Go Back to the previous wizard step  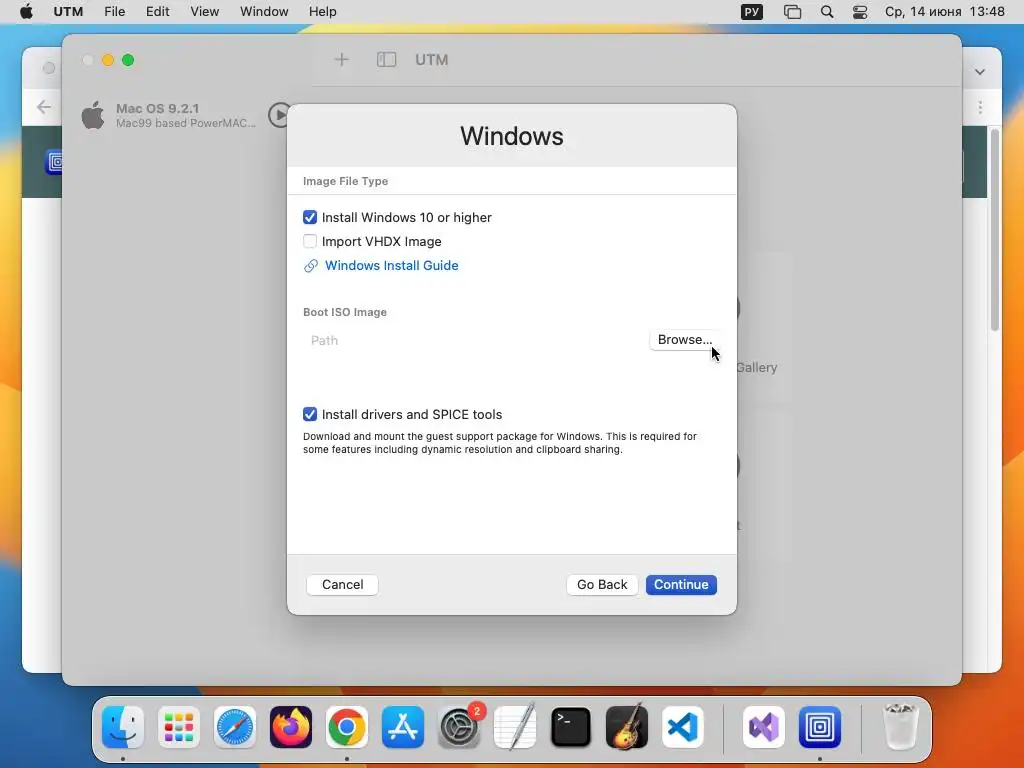click(601, 584)
